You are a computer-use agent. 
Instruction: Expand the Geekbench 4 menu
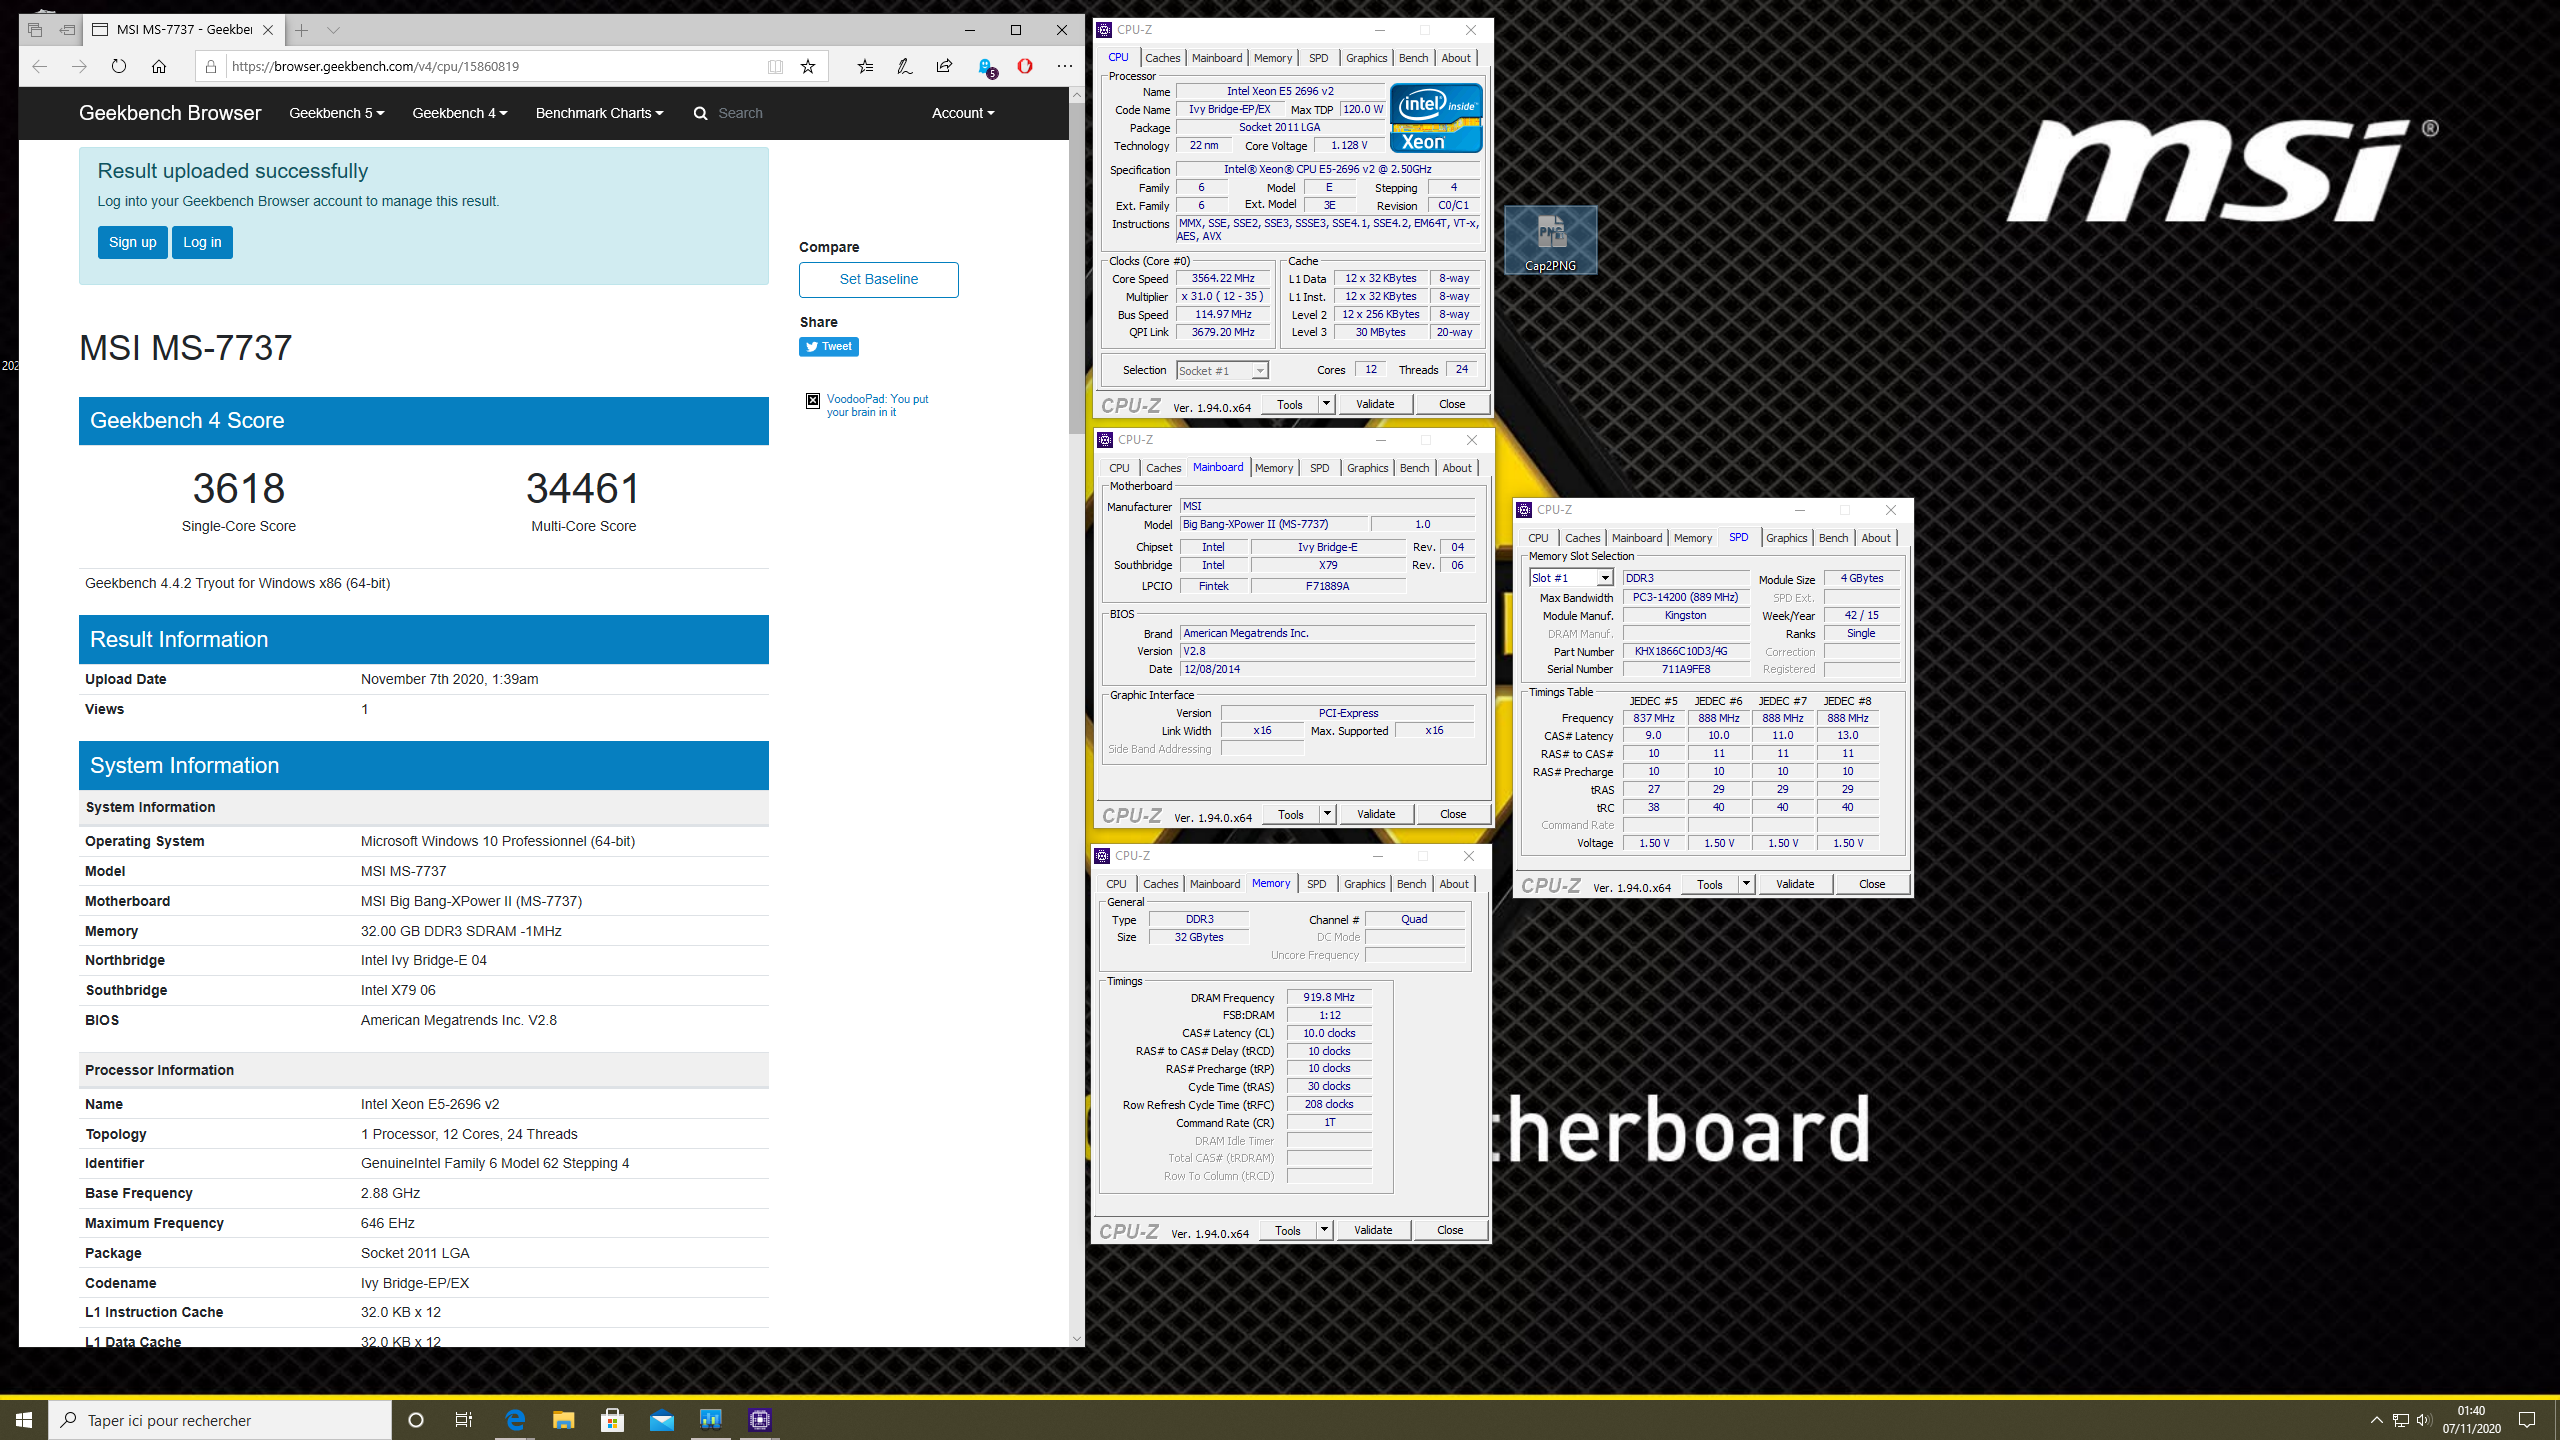[460, 113]
